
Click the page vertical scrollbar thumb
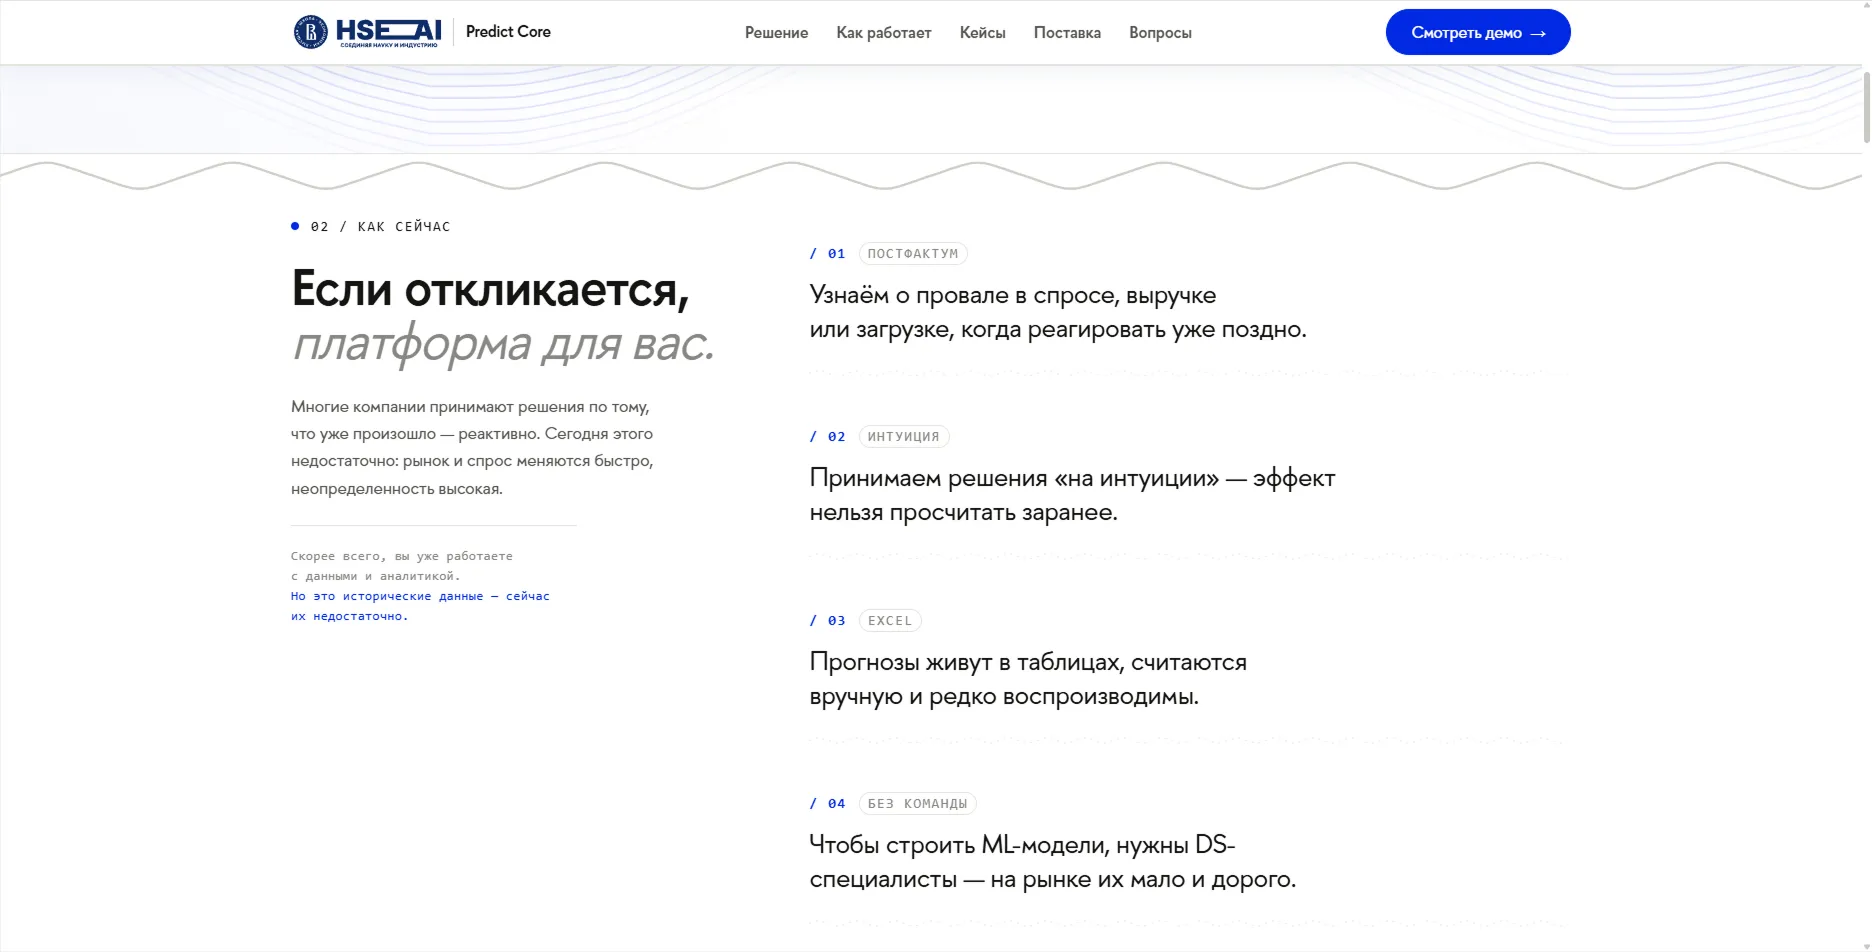tap(1866, 107)
